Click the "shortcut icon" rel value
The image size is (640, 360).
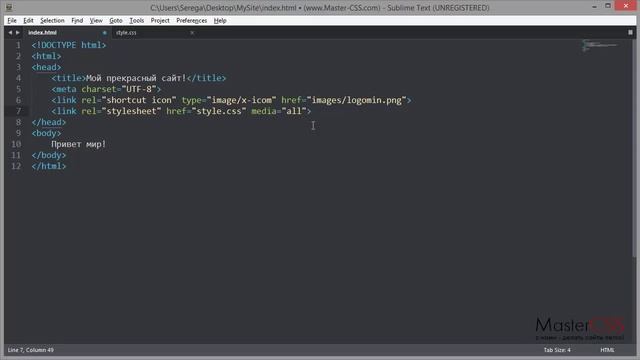coord(139,100)
